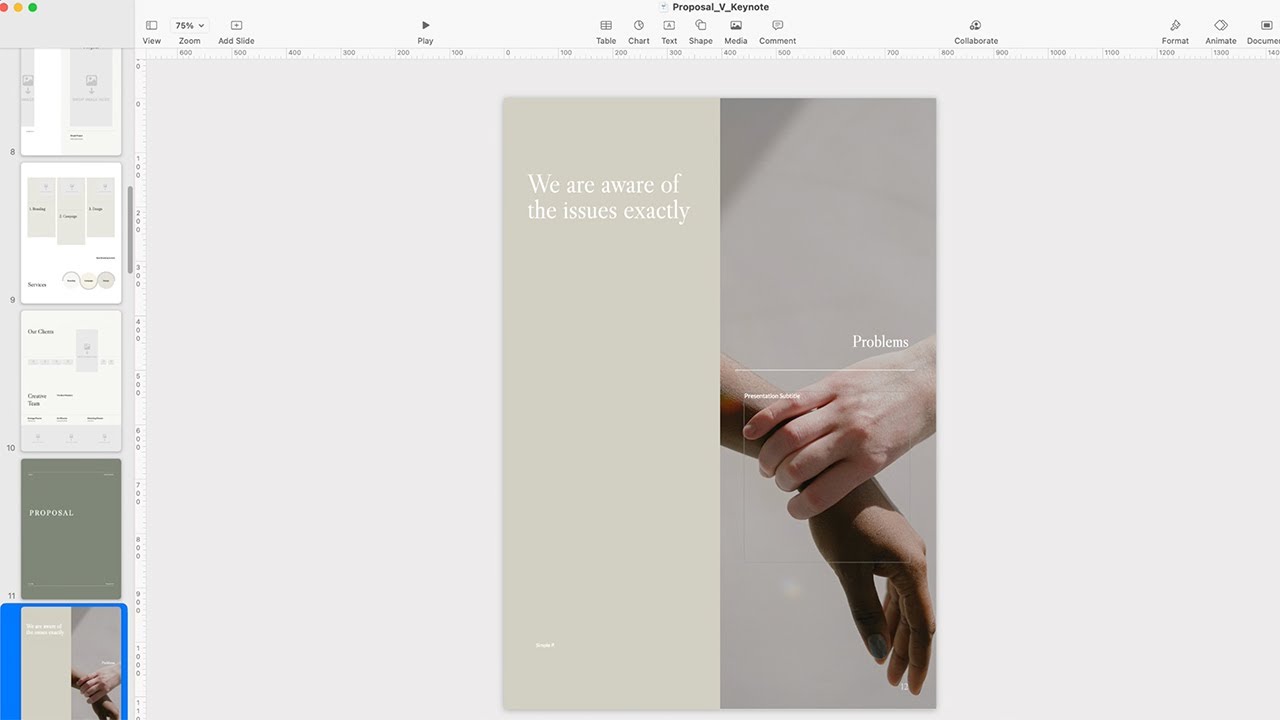The height and width of the screenshot is (720, 1280).
Task: Open the 75% zoom dropdown
Action: (x=189, y=25)
